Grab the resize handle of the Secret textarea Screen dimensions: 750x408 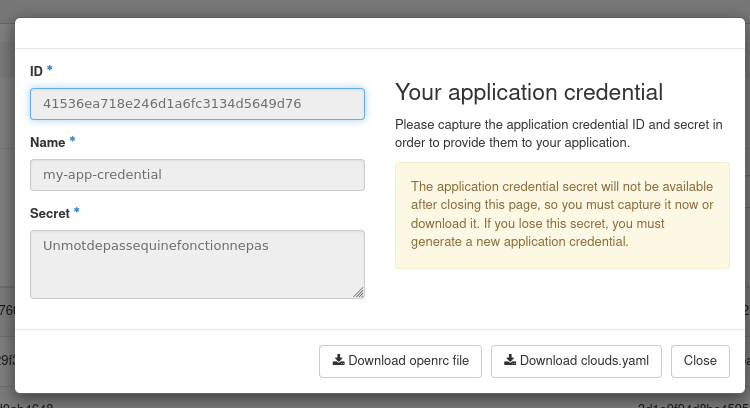[359, 293]
